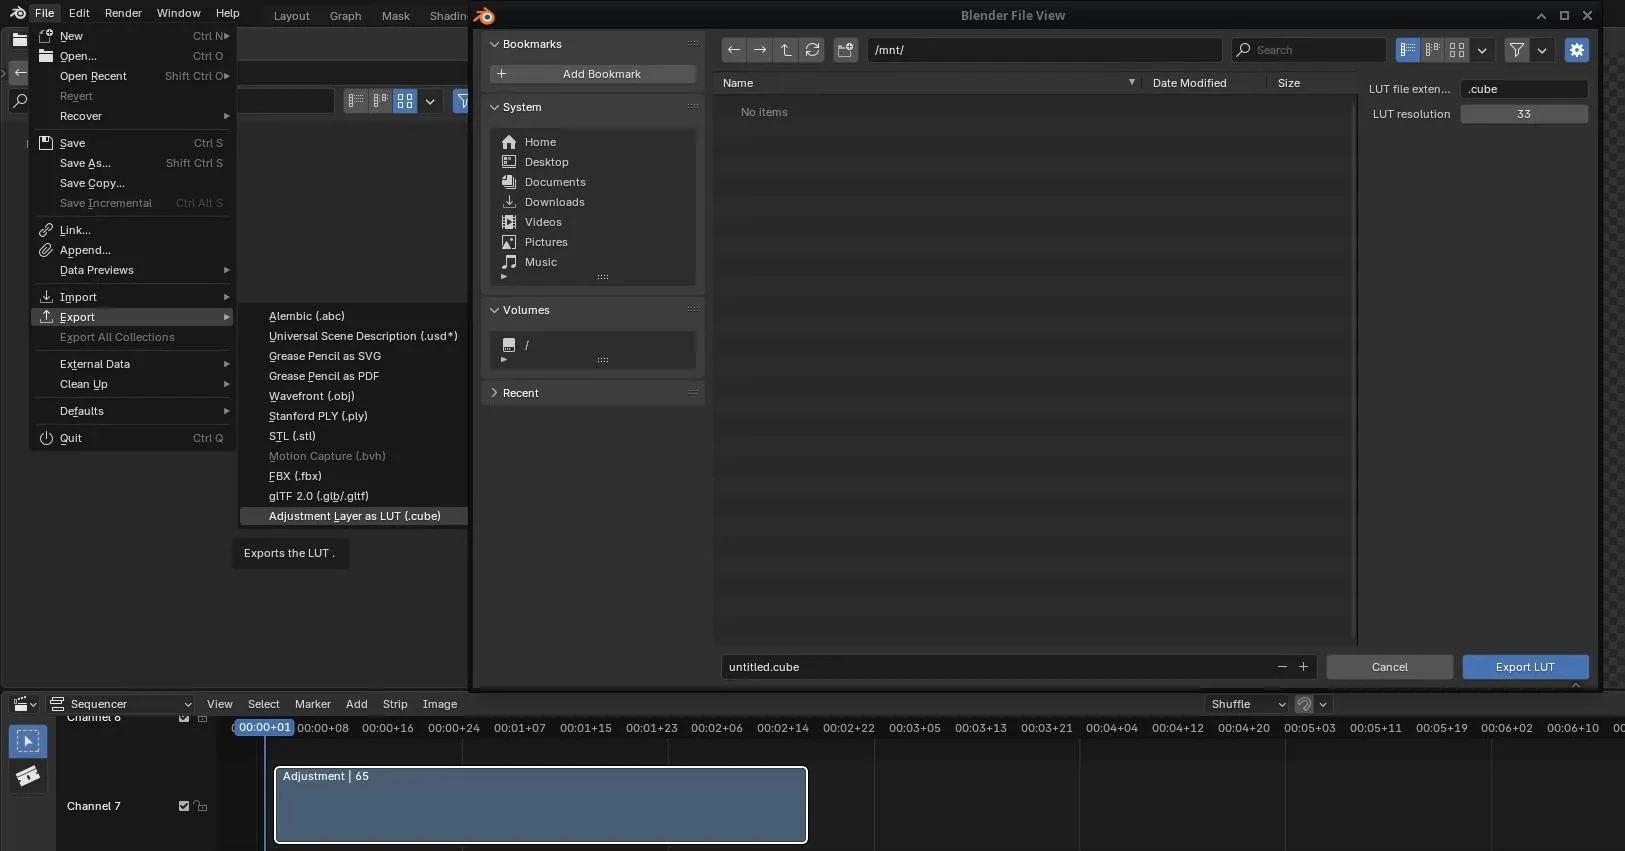Go back to previous folder in file browser
This screenshot has height=851, width=1625.
point(734,50)
